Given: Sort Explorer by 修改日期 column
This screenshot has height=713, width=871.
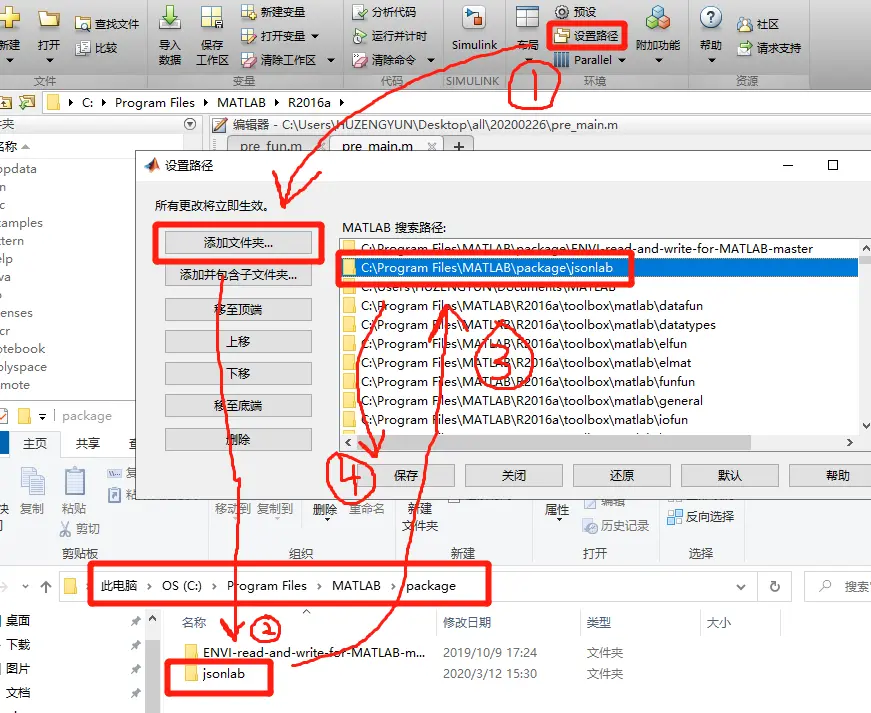Looking at the screenshot, I should 467,622.
